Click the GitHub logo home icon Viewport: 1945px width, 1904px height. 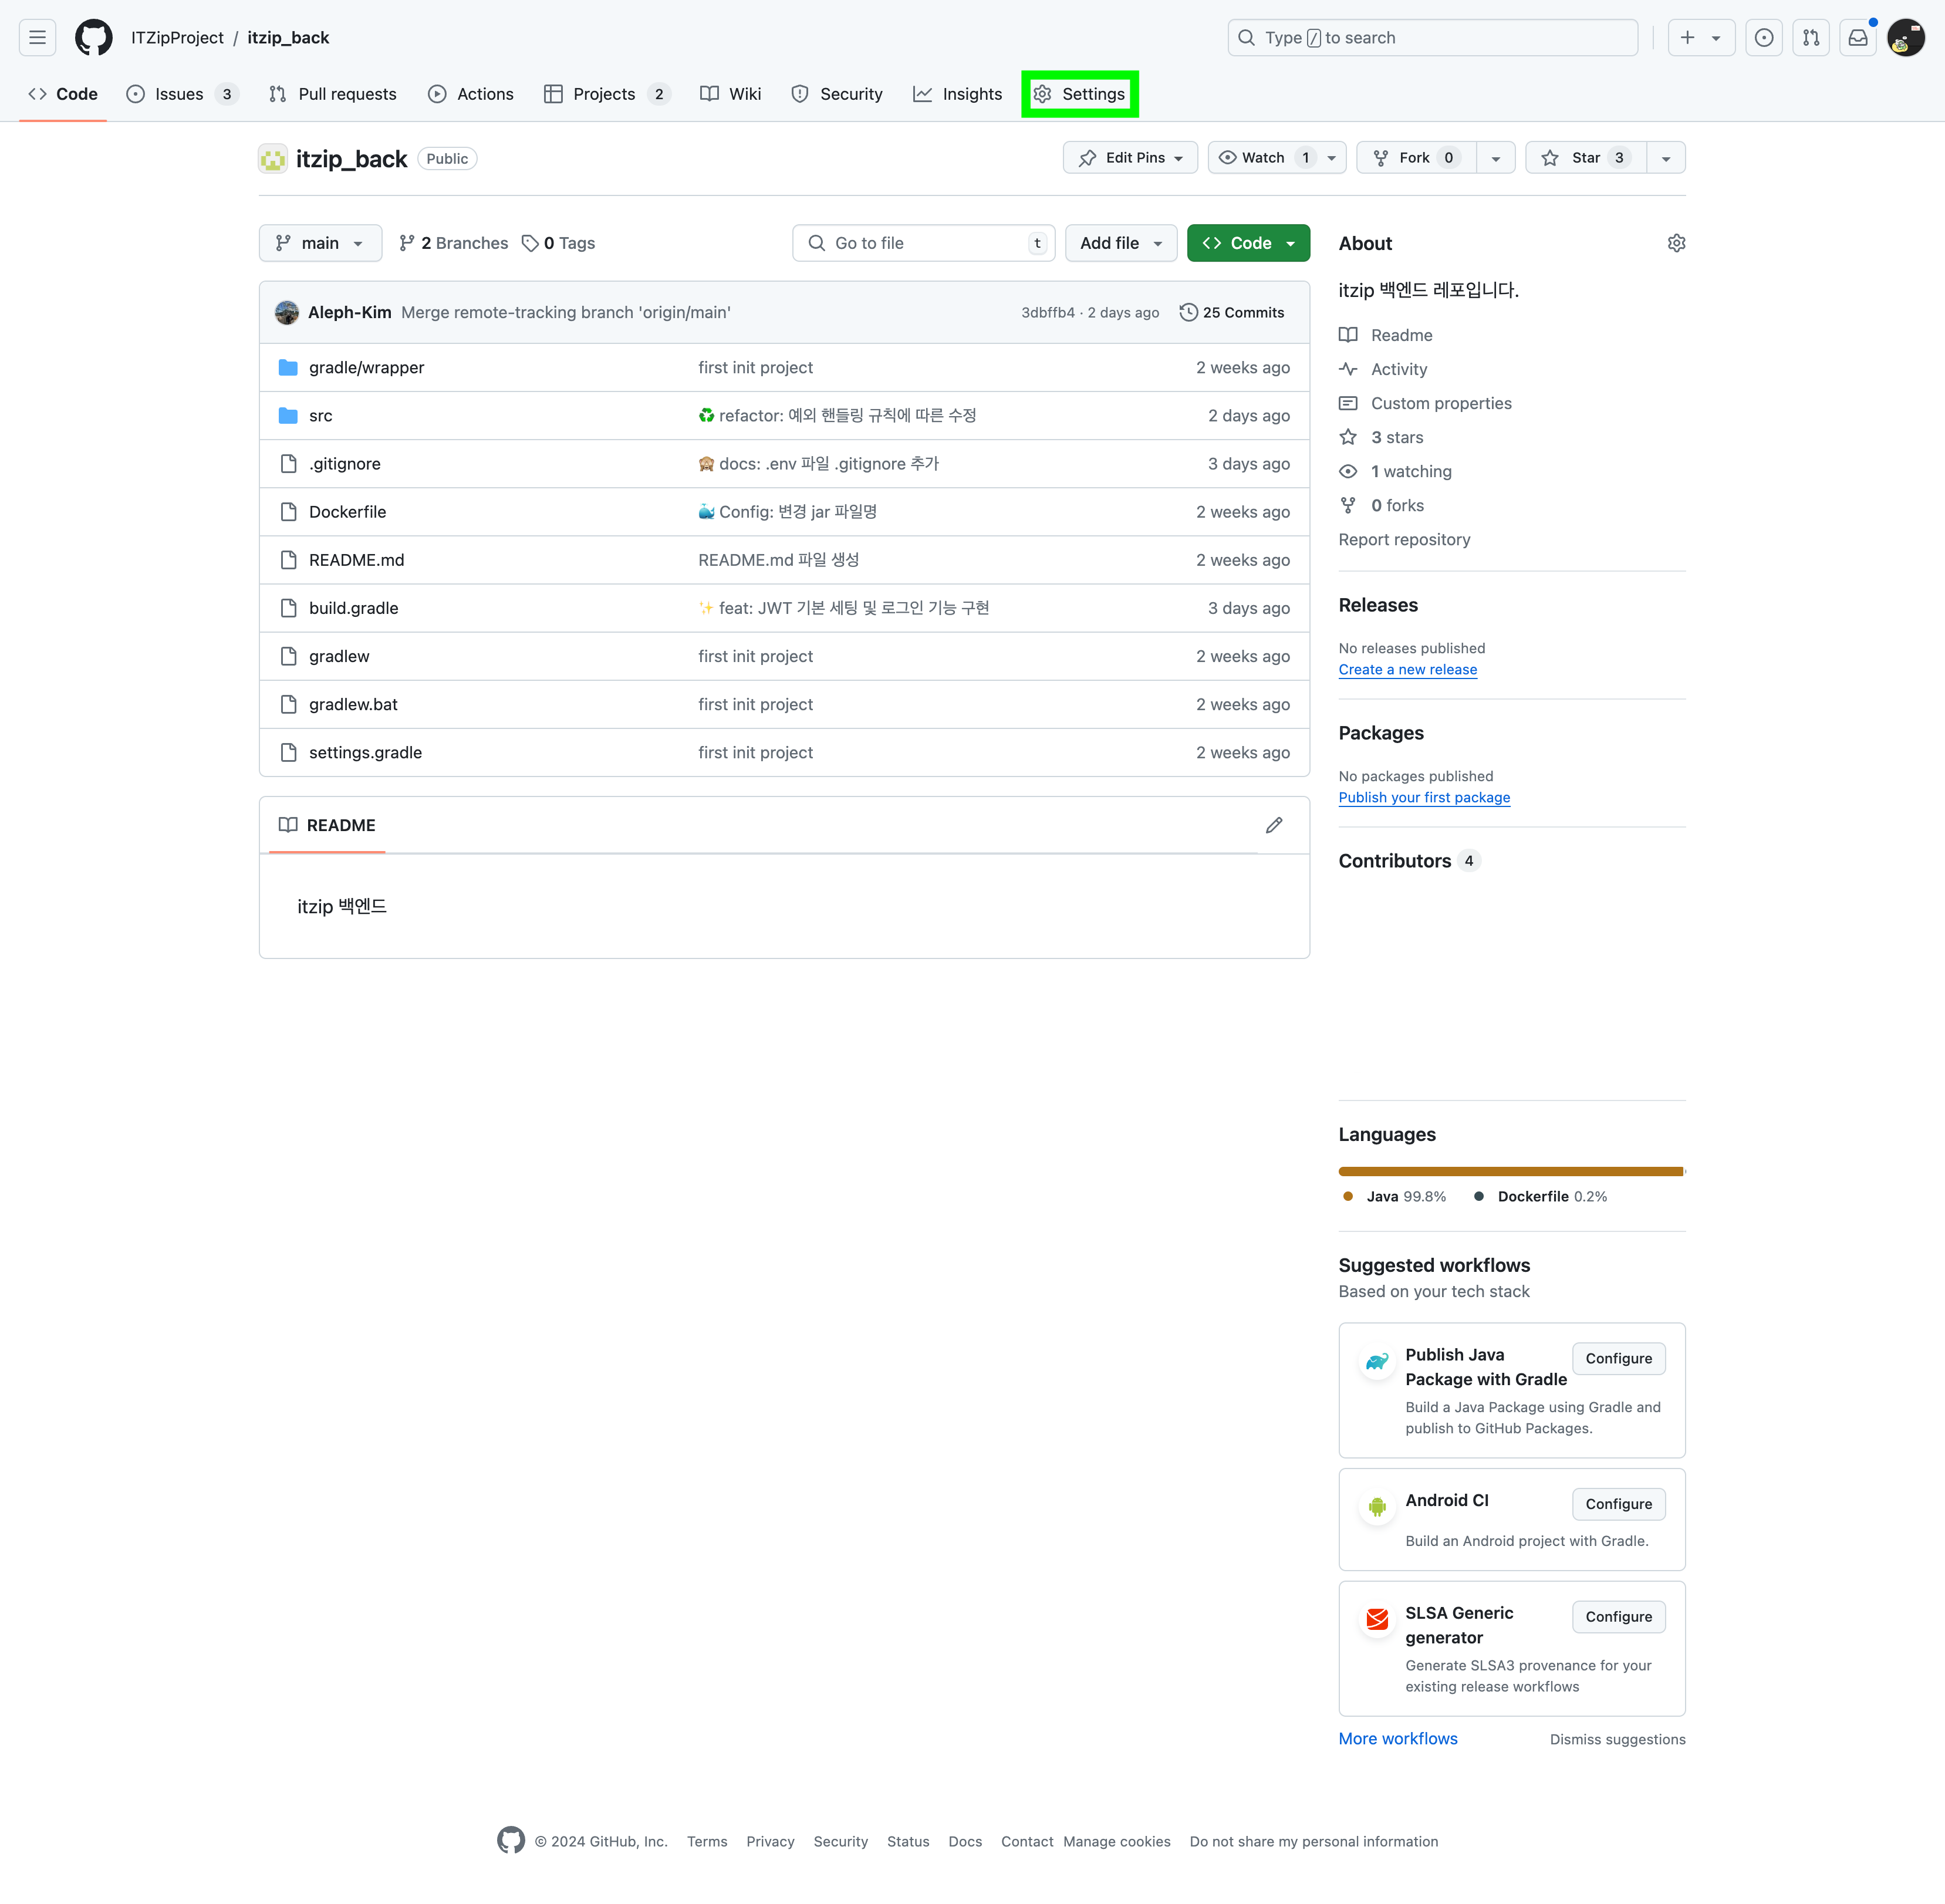click(94, 38)
